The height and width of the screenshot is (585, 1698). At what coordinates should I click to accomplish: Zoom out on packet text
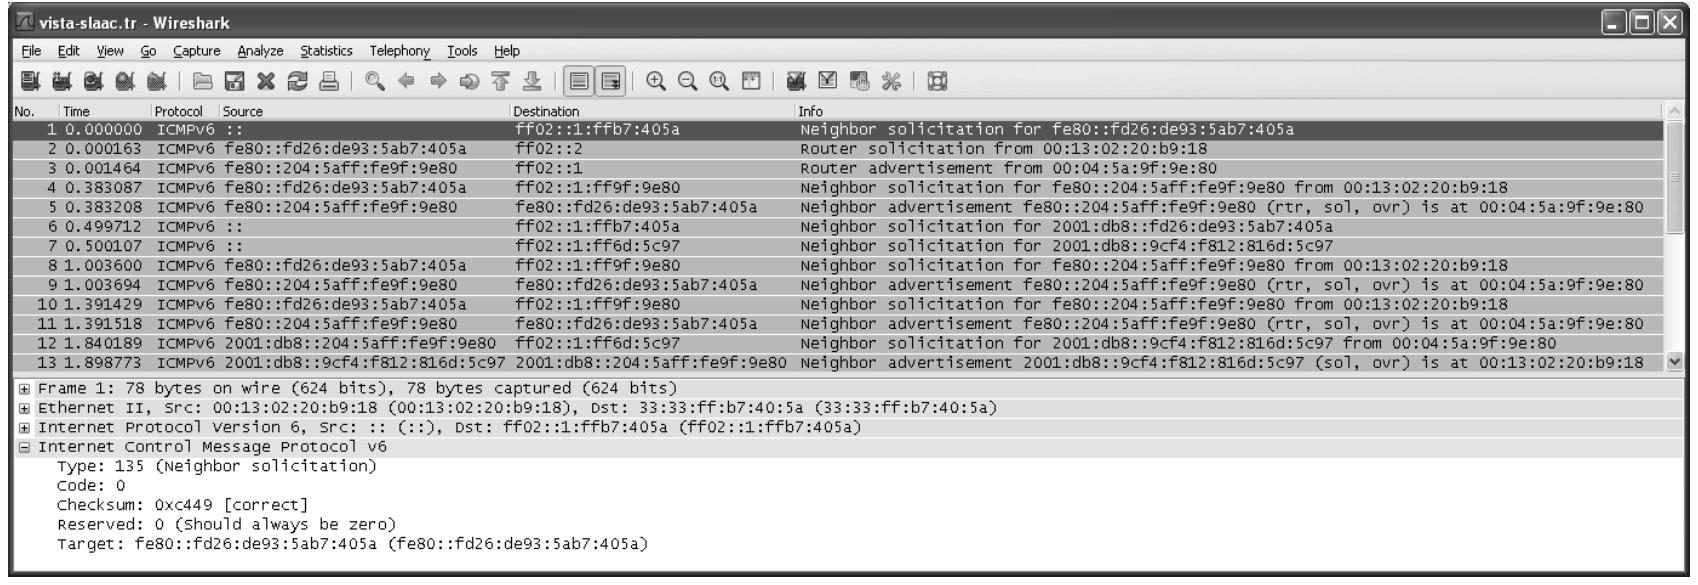pos(688,82)
